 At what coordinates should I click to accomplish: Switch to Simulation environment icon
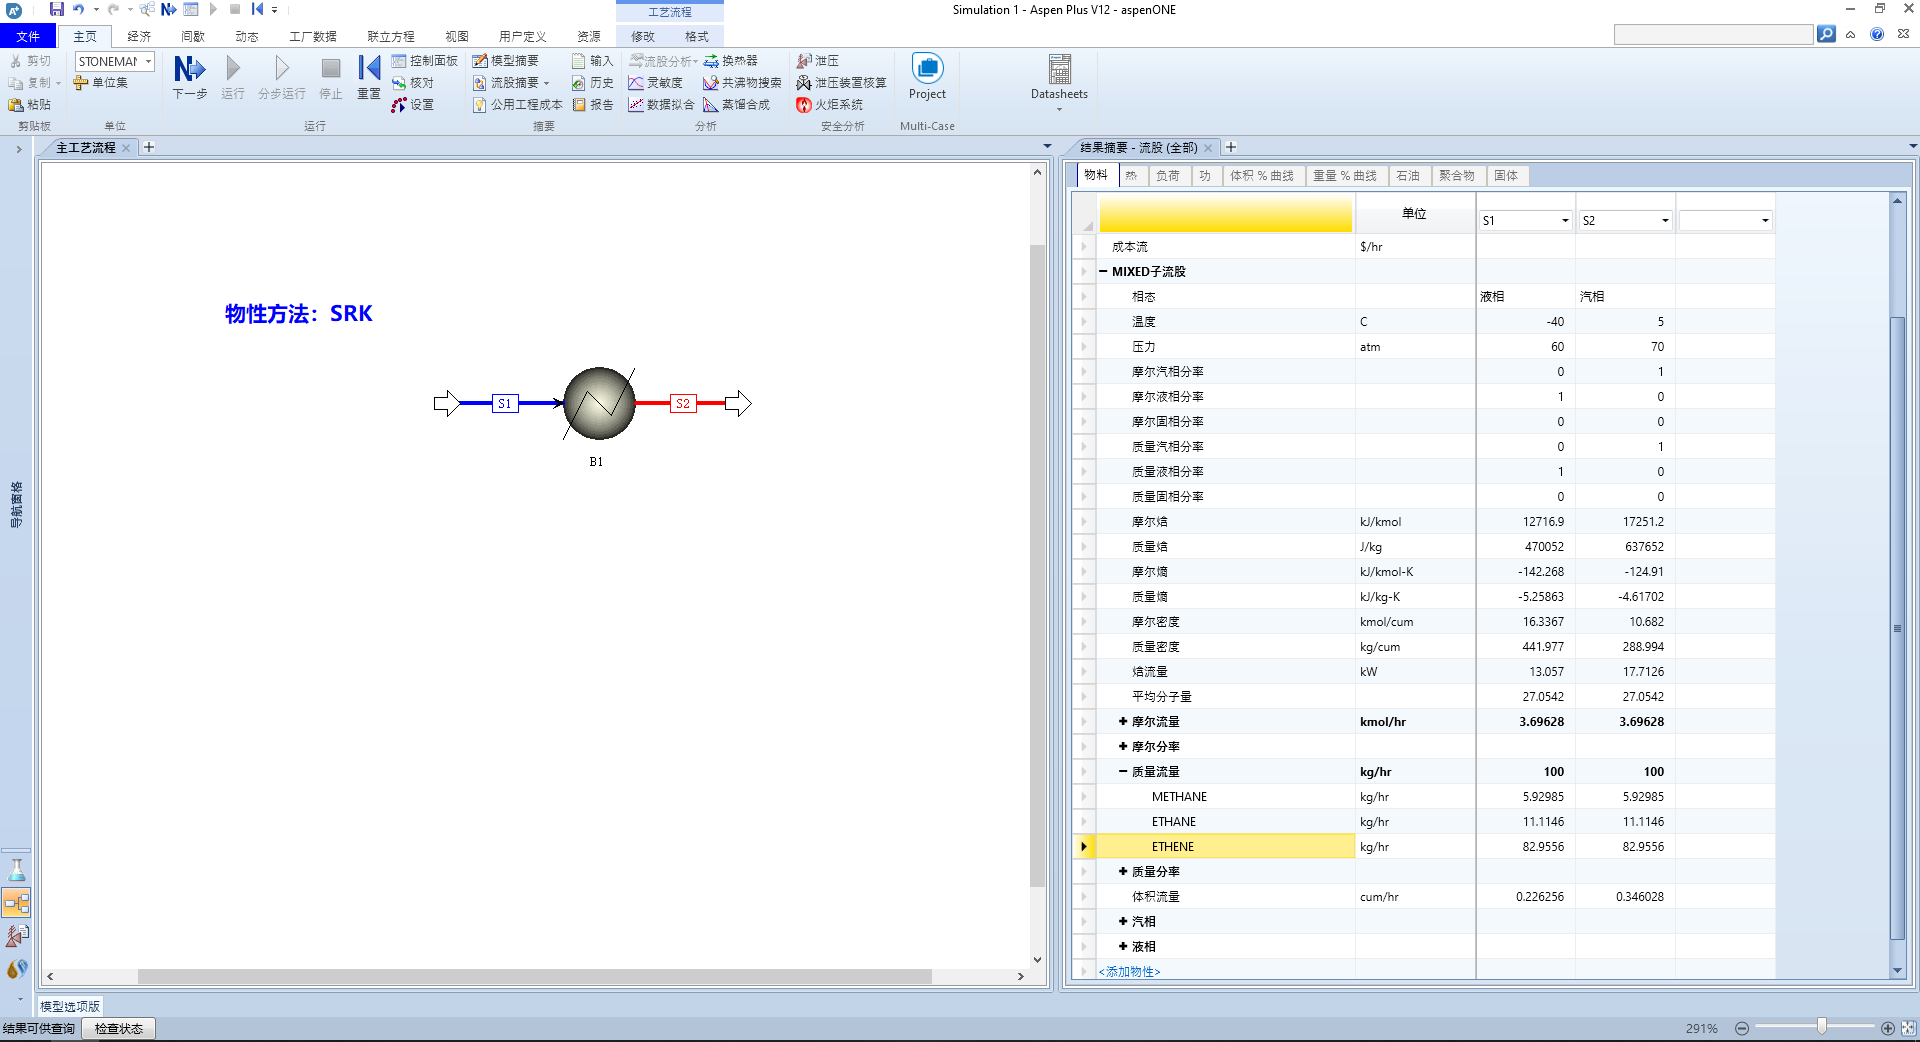(17, 903)
